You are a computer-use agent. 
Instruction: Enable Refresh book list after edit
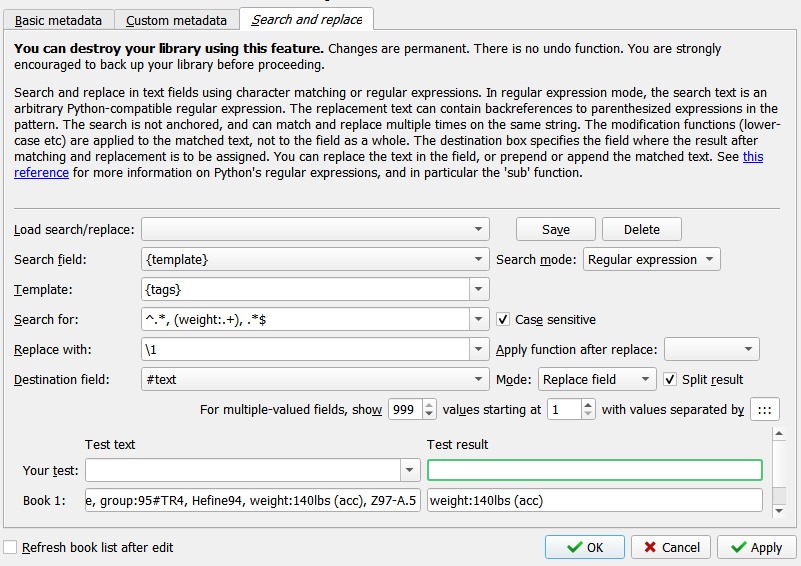10,548
